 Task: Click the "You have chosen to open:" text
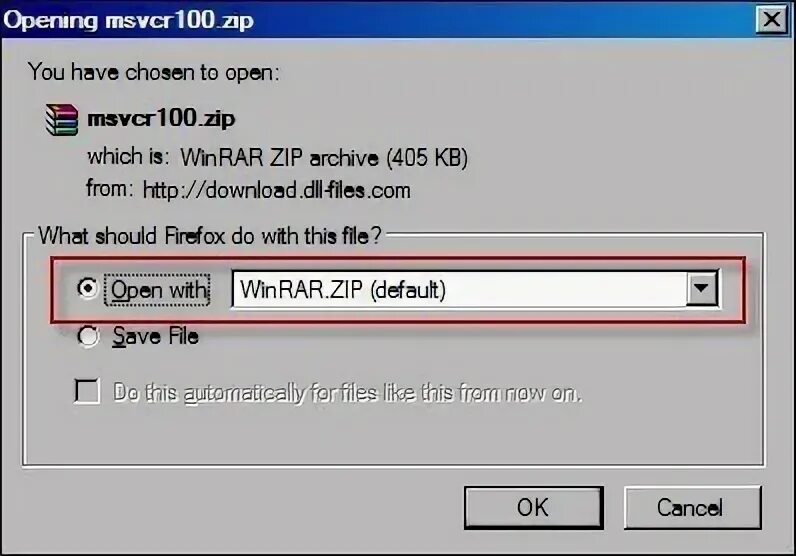click(154, 72)
